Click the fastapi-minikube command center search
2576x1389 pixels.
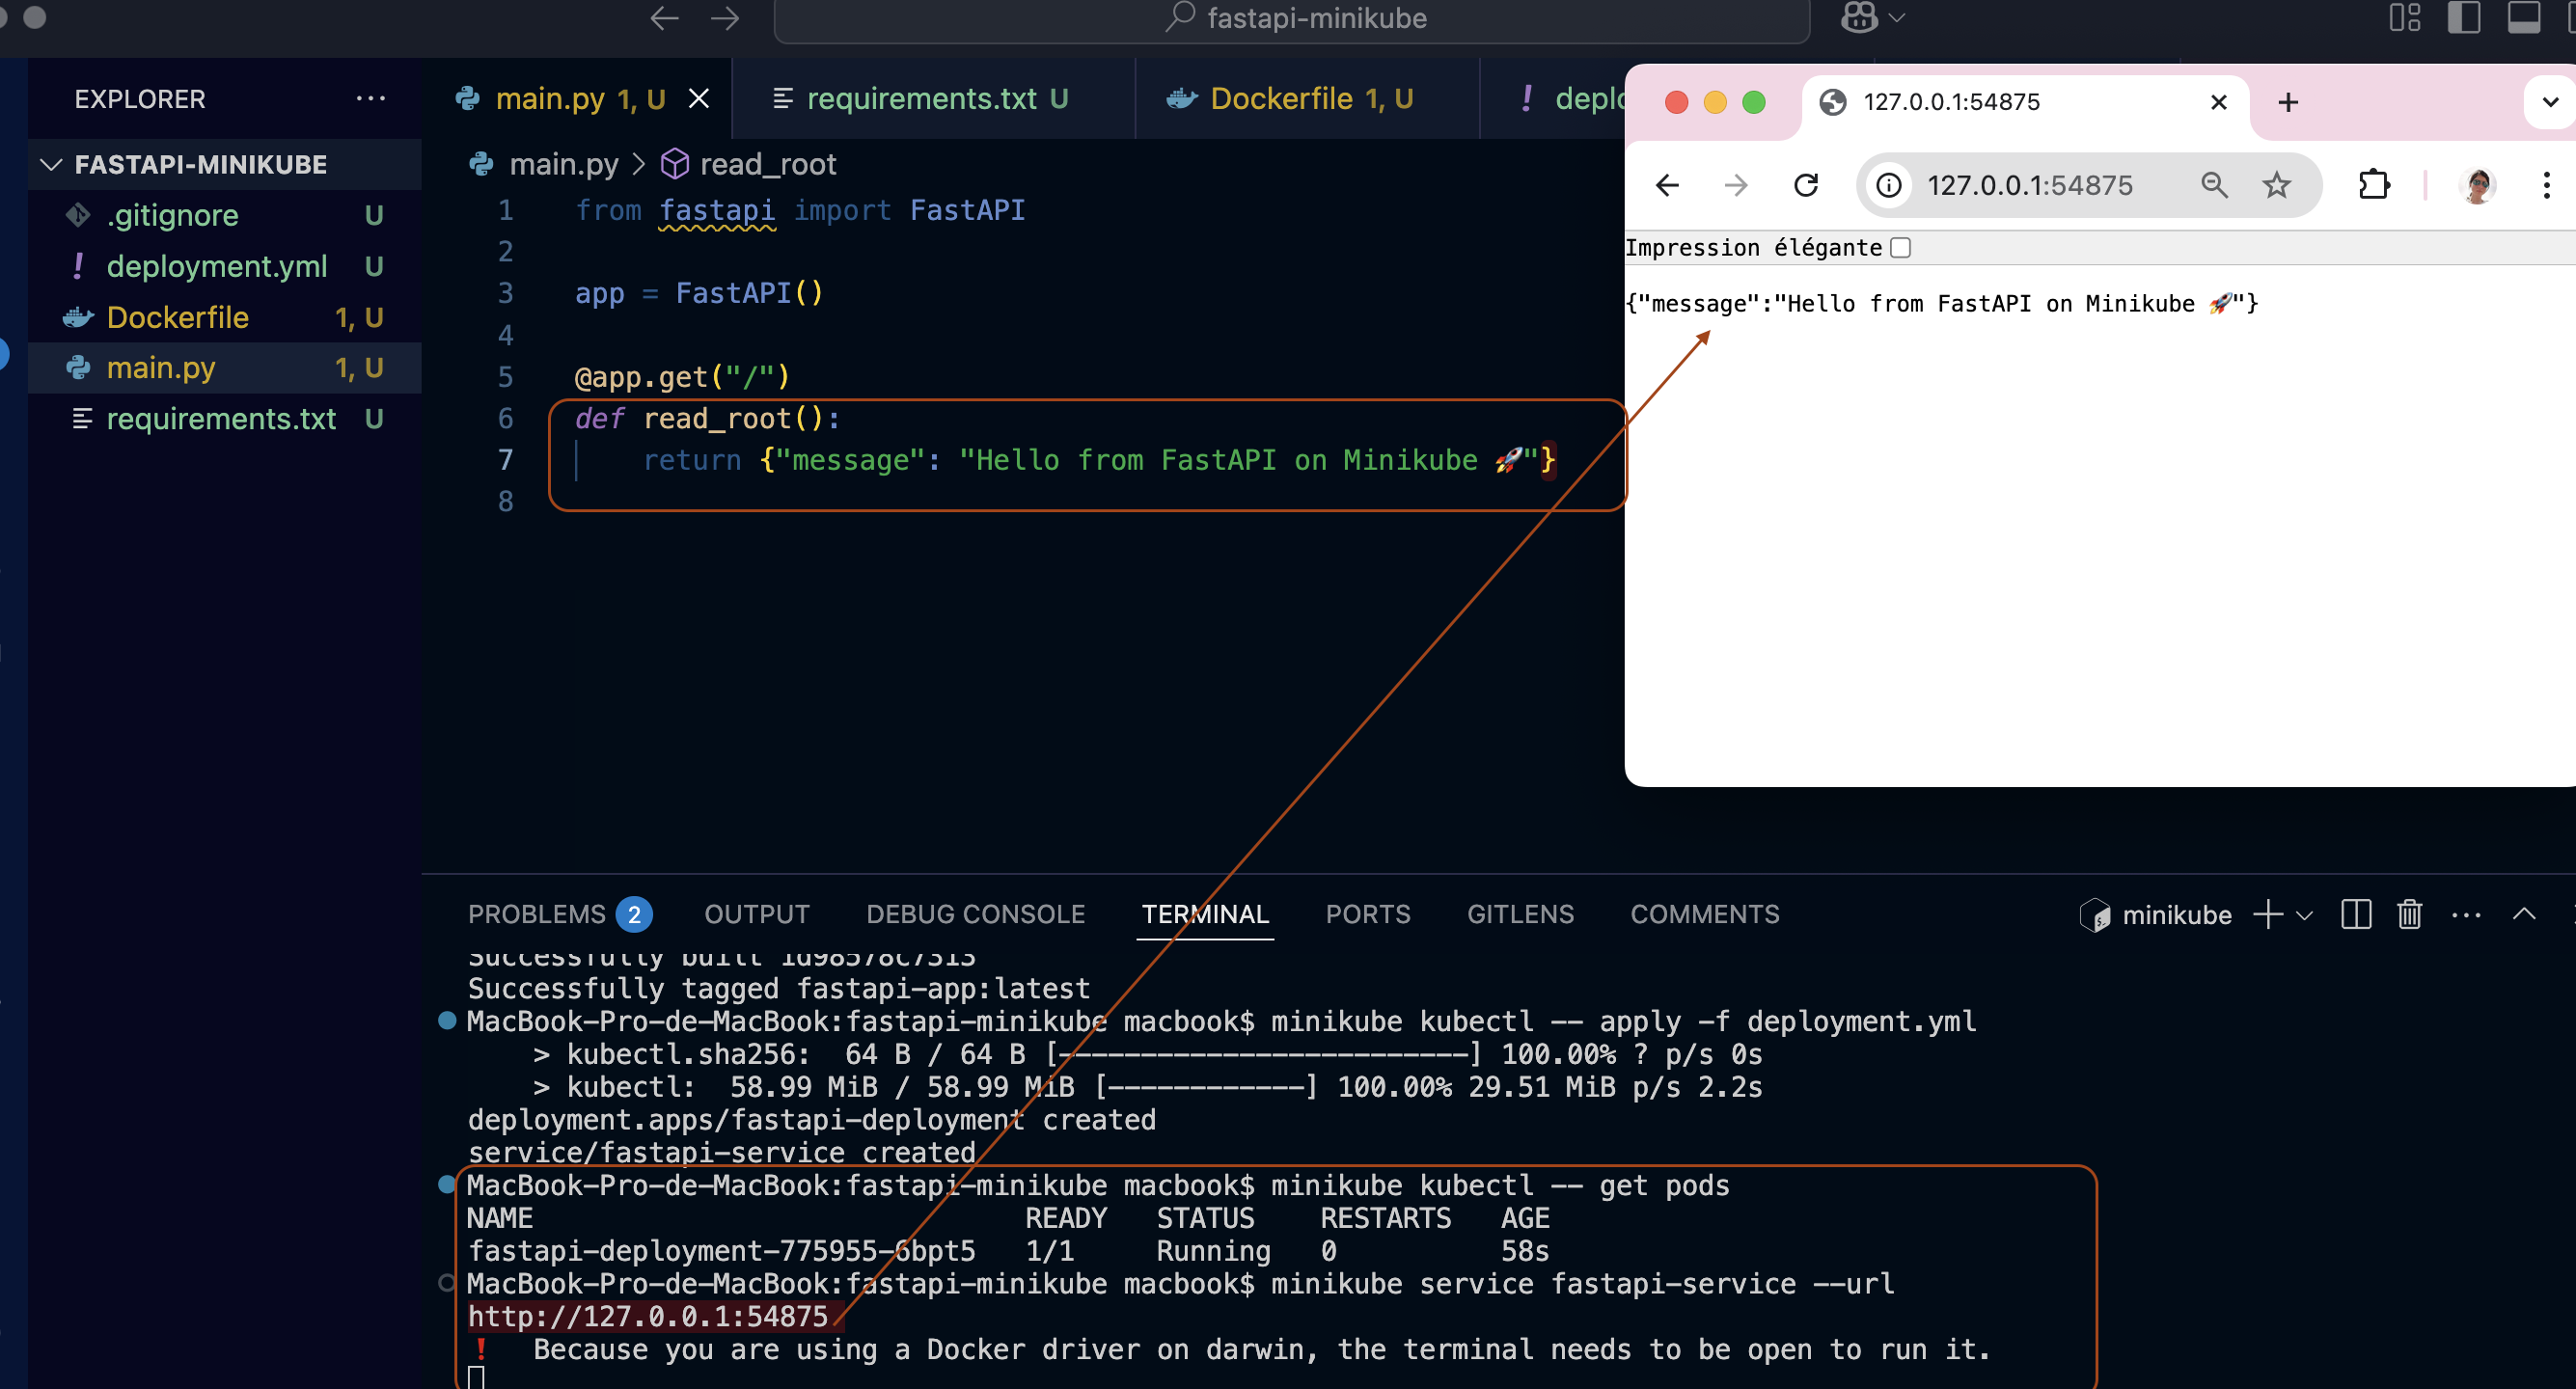click(1292, 18)
